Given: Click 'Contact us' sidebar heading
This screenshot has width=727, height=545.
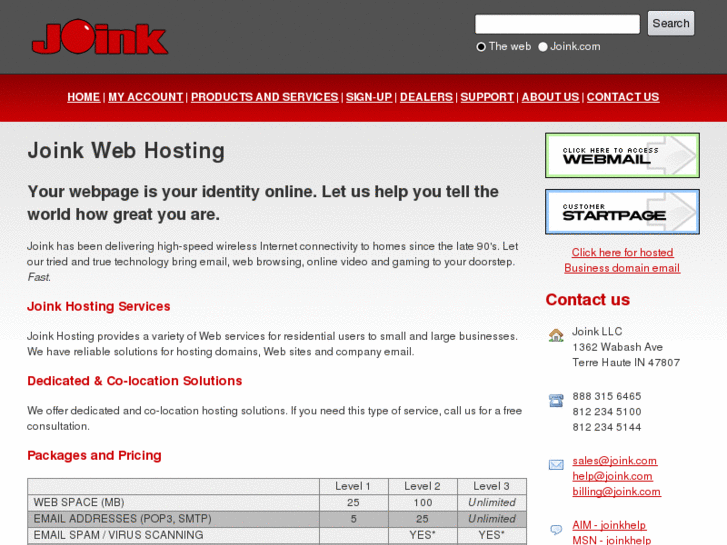Looking at the screenshot, I should pyautogui.click(x=587, y=300).
